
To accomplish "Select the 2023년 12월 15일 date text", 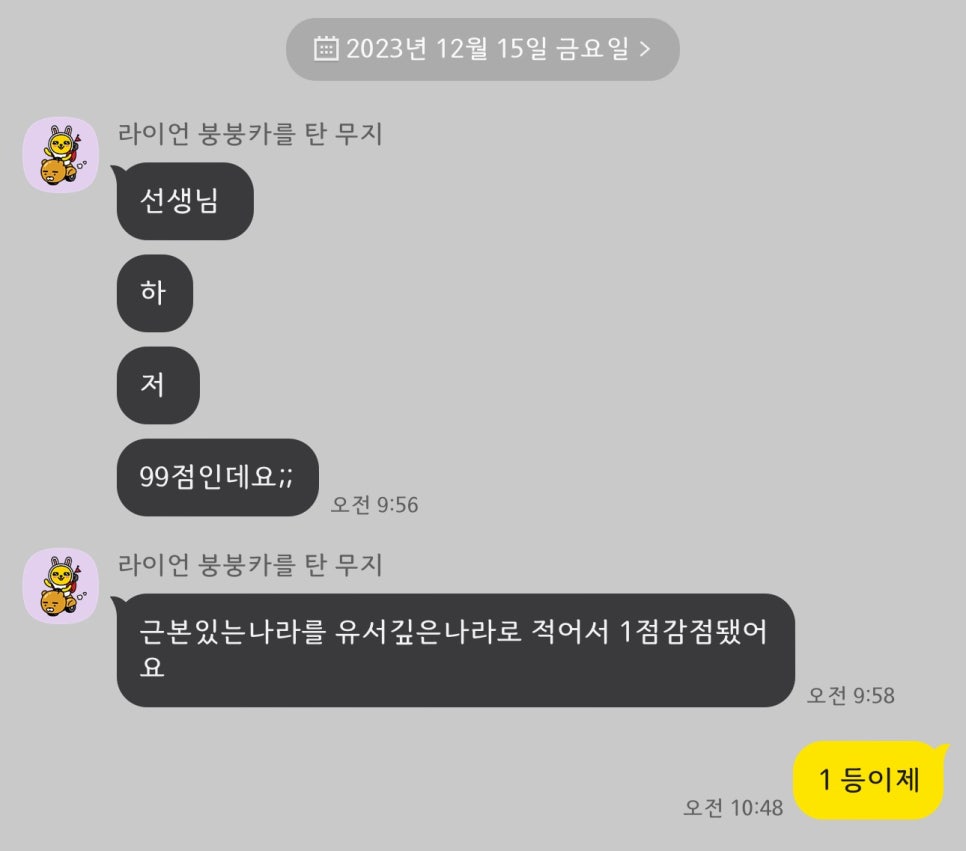I will pos(446,49).
